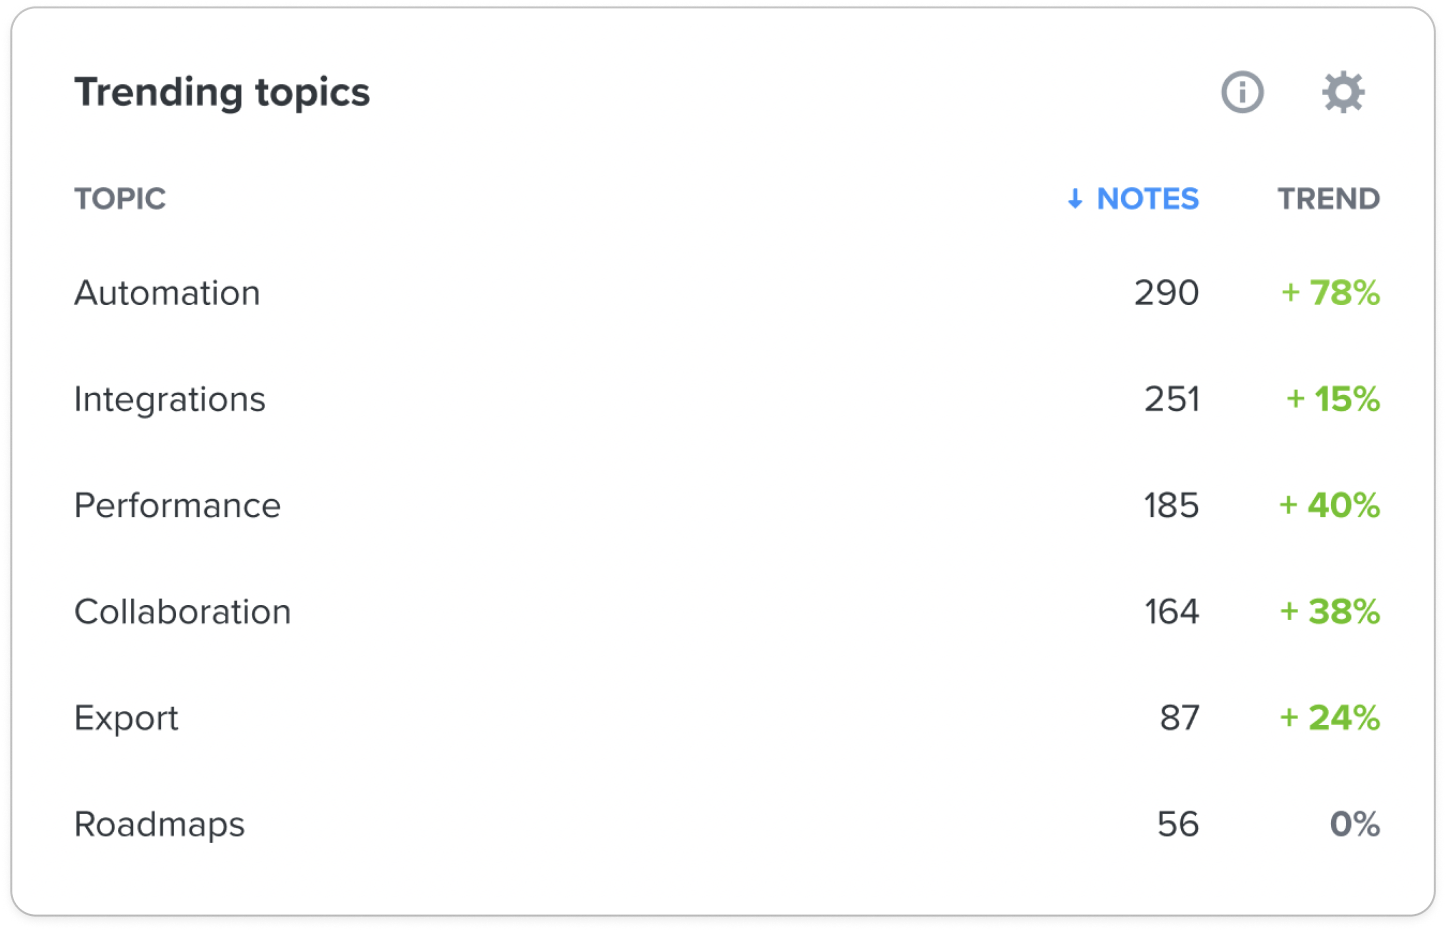
Task: Click the 251 notes count for Integrations
Action: tap(1171, 399)
